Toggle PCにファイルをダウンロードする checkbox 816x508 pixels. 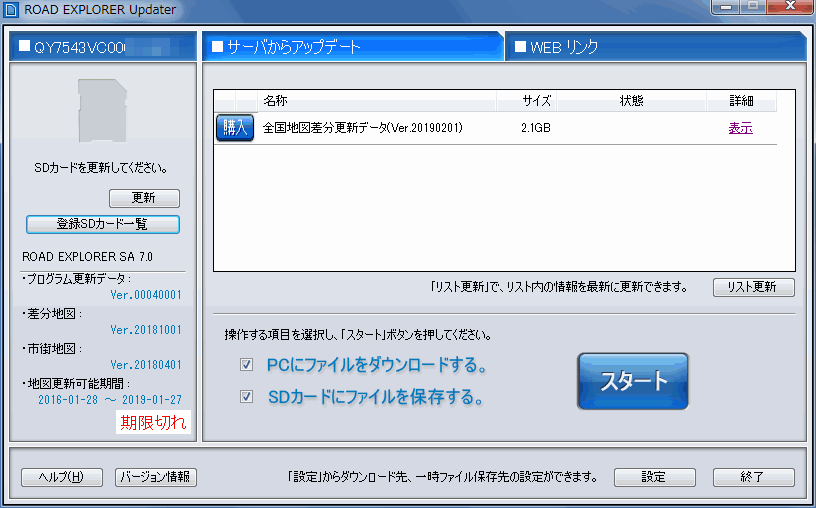pyautogui.click(x=246, y=365)
